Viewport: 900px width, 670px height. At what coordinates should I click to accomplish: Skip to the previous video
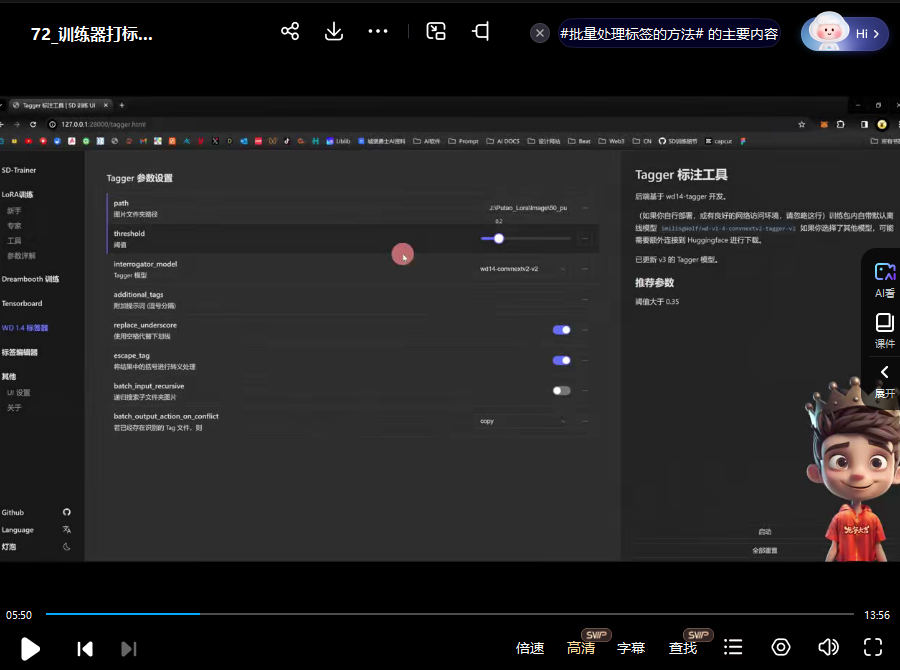click(x=85, y=649)
